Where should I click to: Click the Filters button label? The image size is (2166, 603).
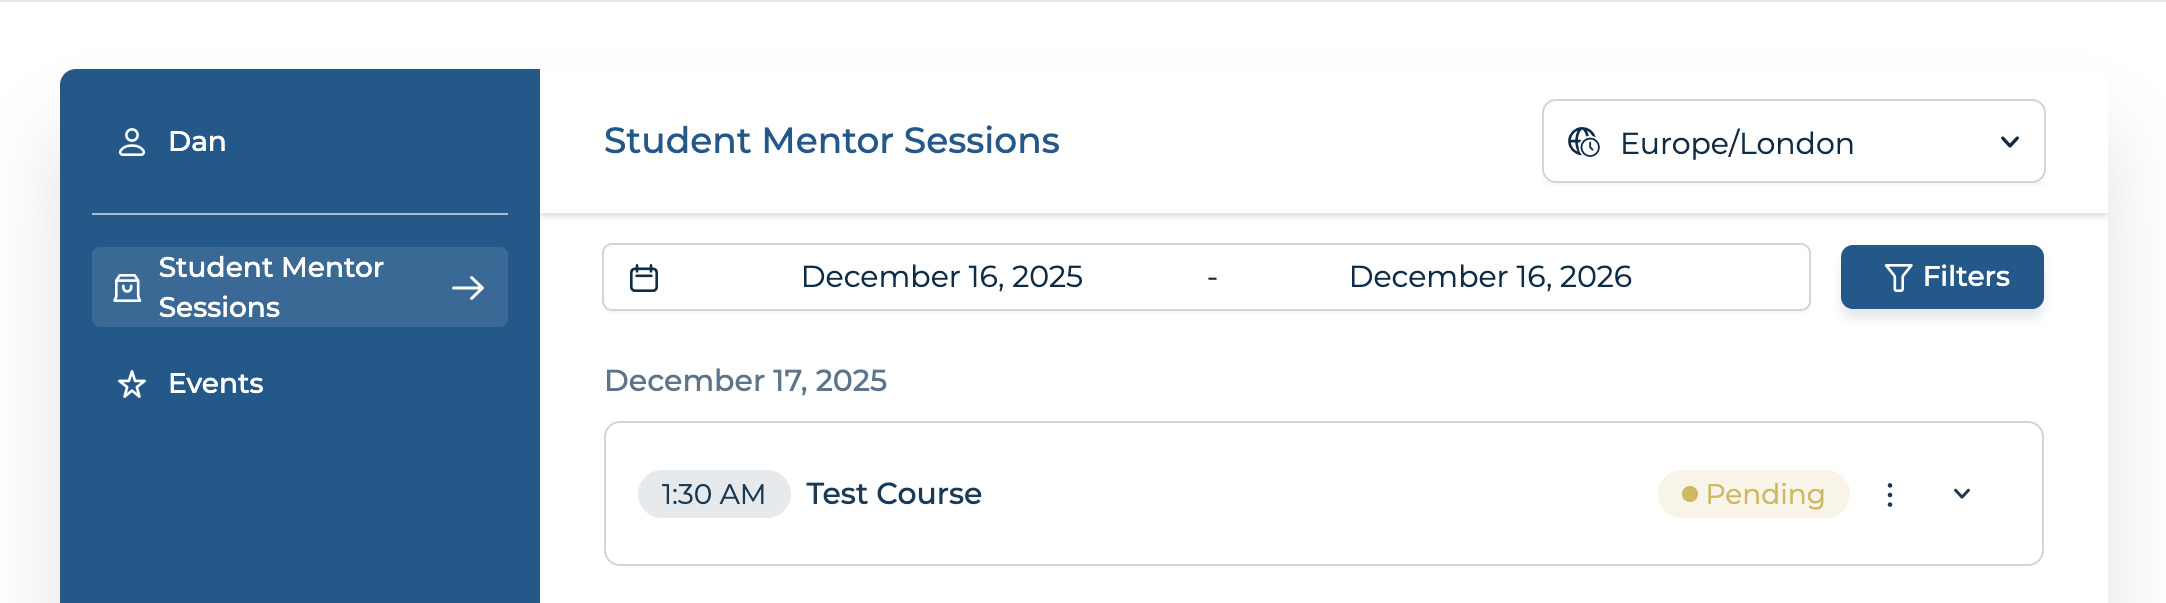point(1965,277)
